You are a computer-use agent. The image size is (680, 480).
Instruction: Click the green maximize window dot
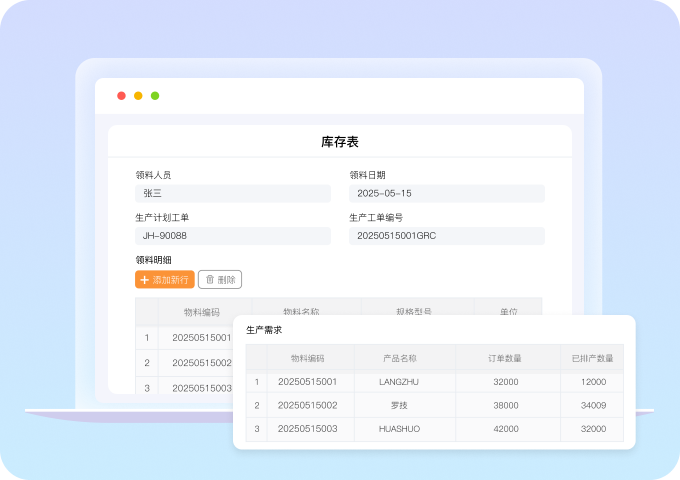155,96
